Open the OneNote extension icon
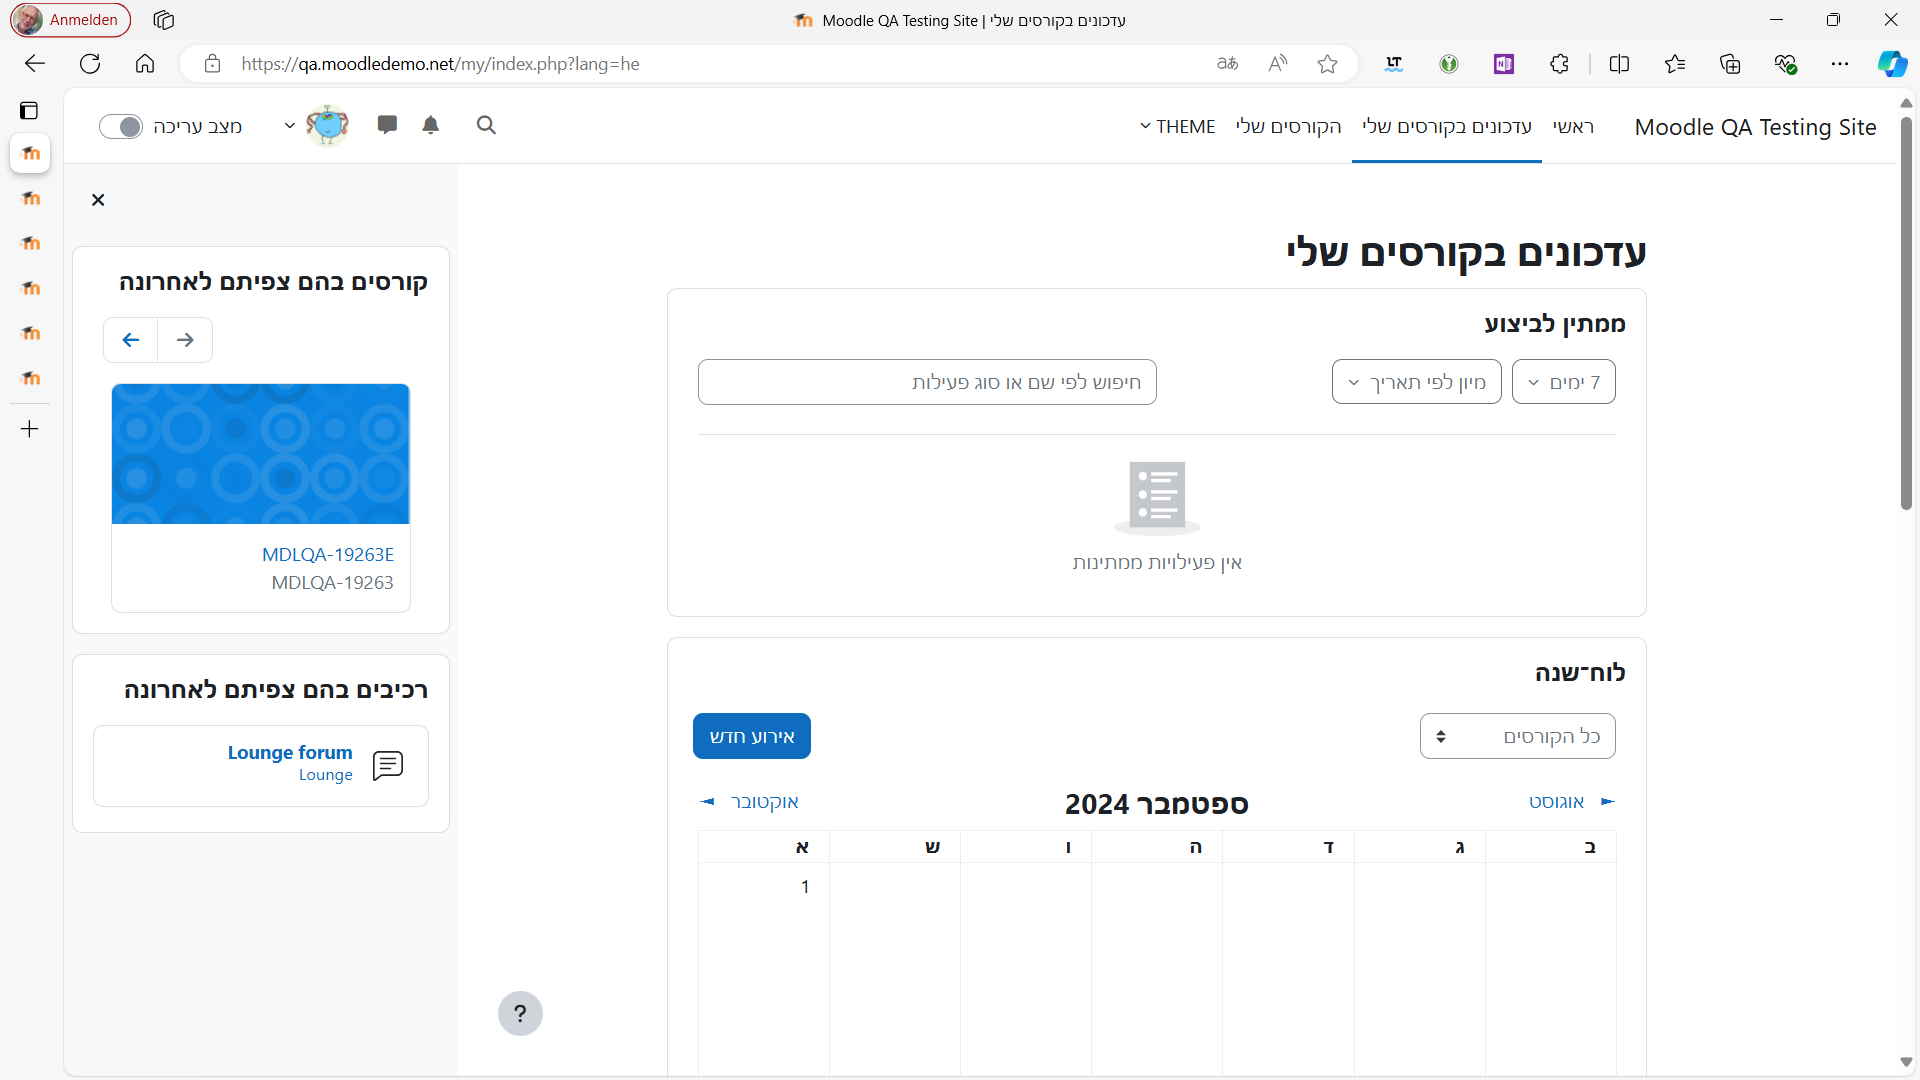The width and height of the screenshot is (1920, 1080). click(1504, 64)
